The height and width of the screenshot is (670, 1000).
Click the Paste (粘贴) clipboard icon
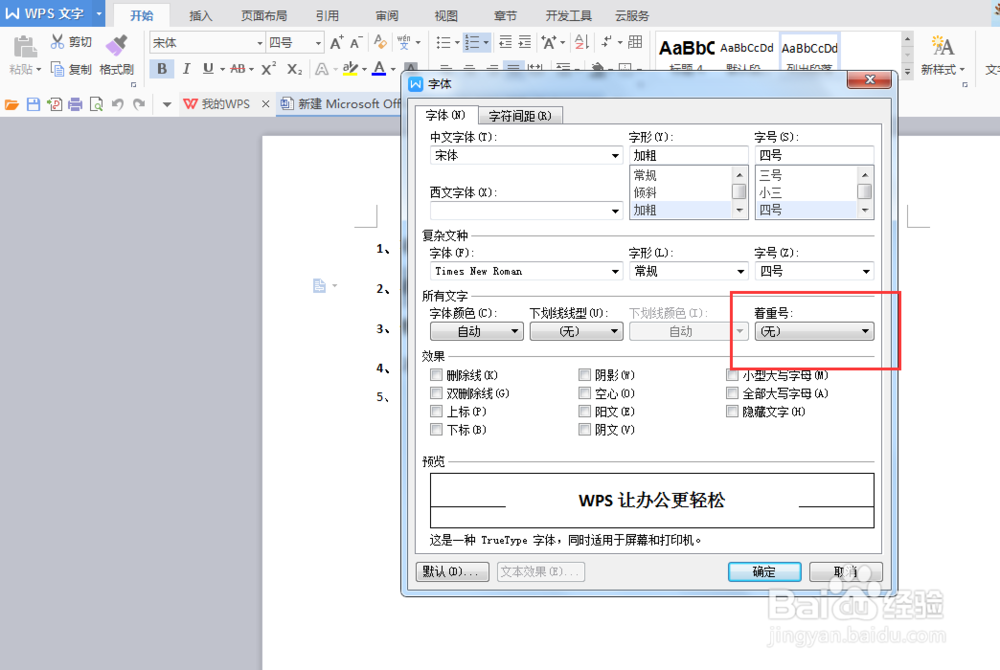point(24,47)
